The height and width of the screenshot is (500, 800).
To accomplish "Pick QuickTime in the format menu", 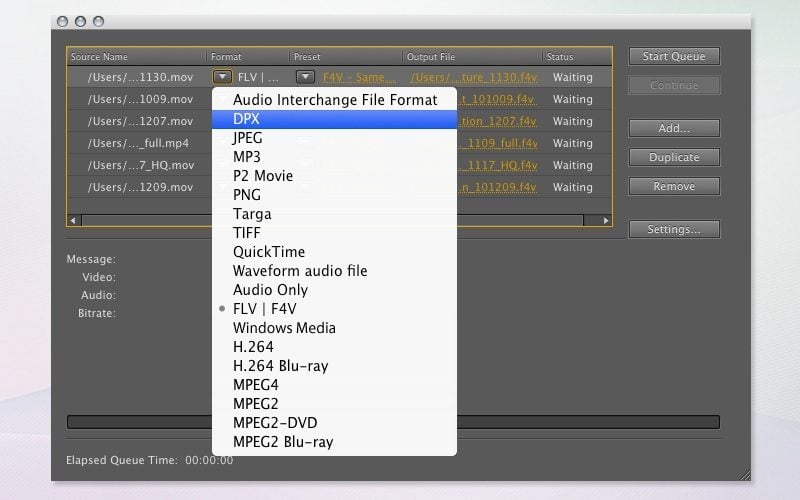I will click(x=269, y=252).
